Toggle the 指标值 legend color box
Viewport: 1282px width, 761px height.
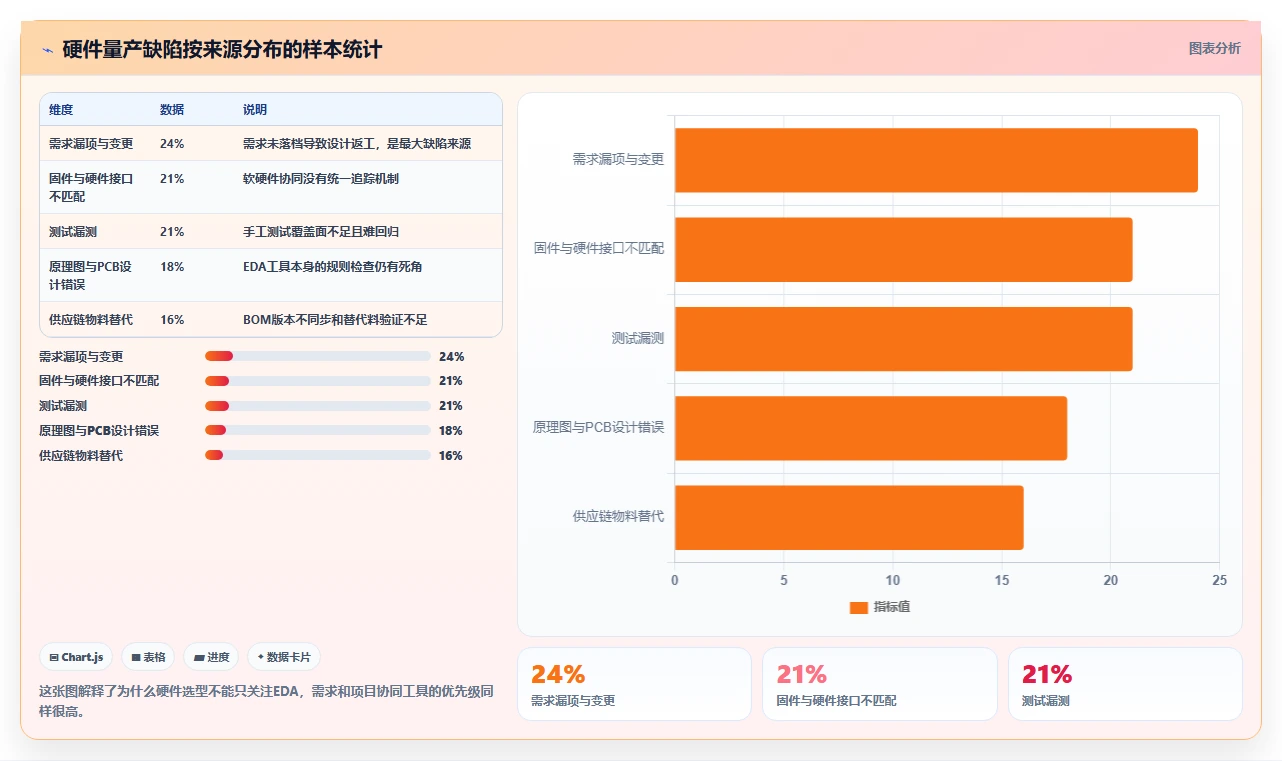point(858,607)
